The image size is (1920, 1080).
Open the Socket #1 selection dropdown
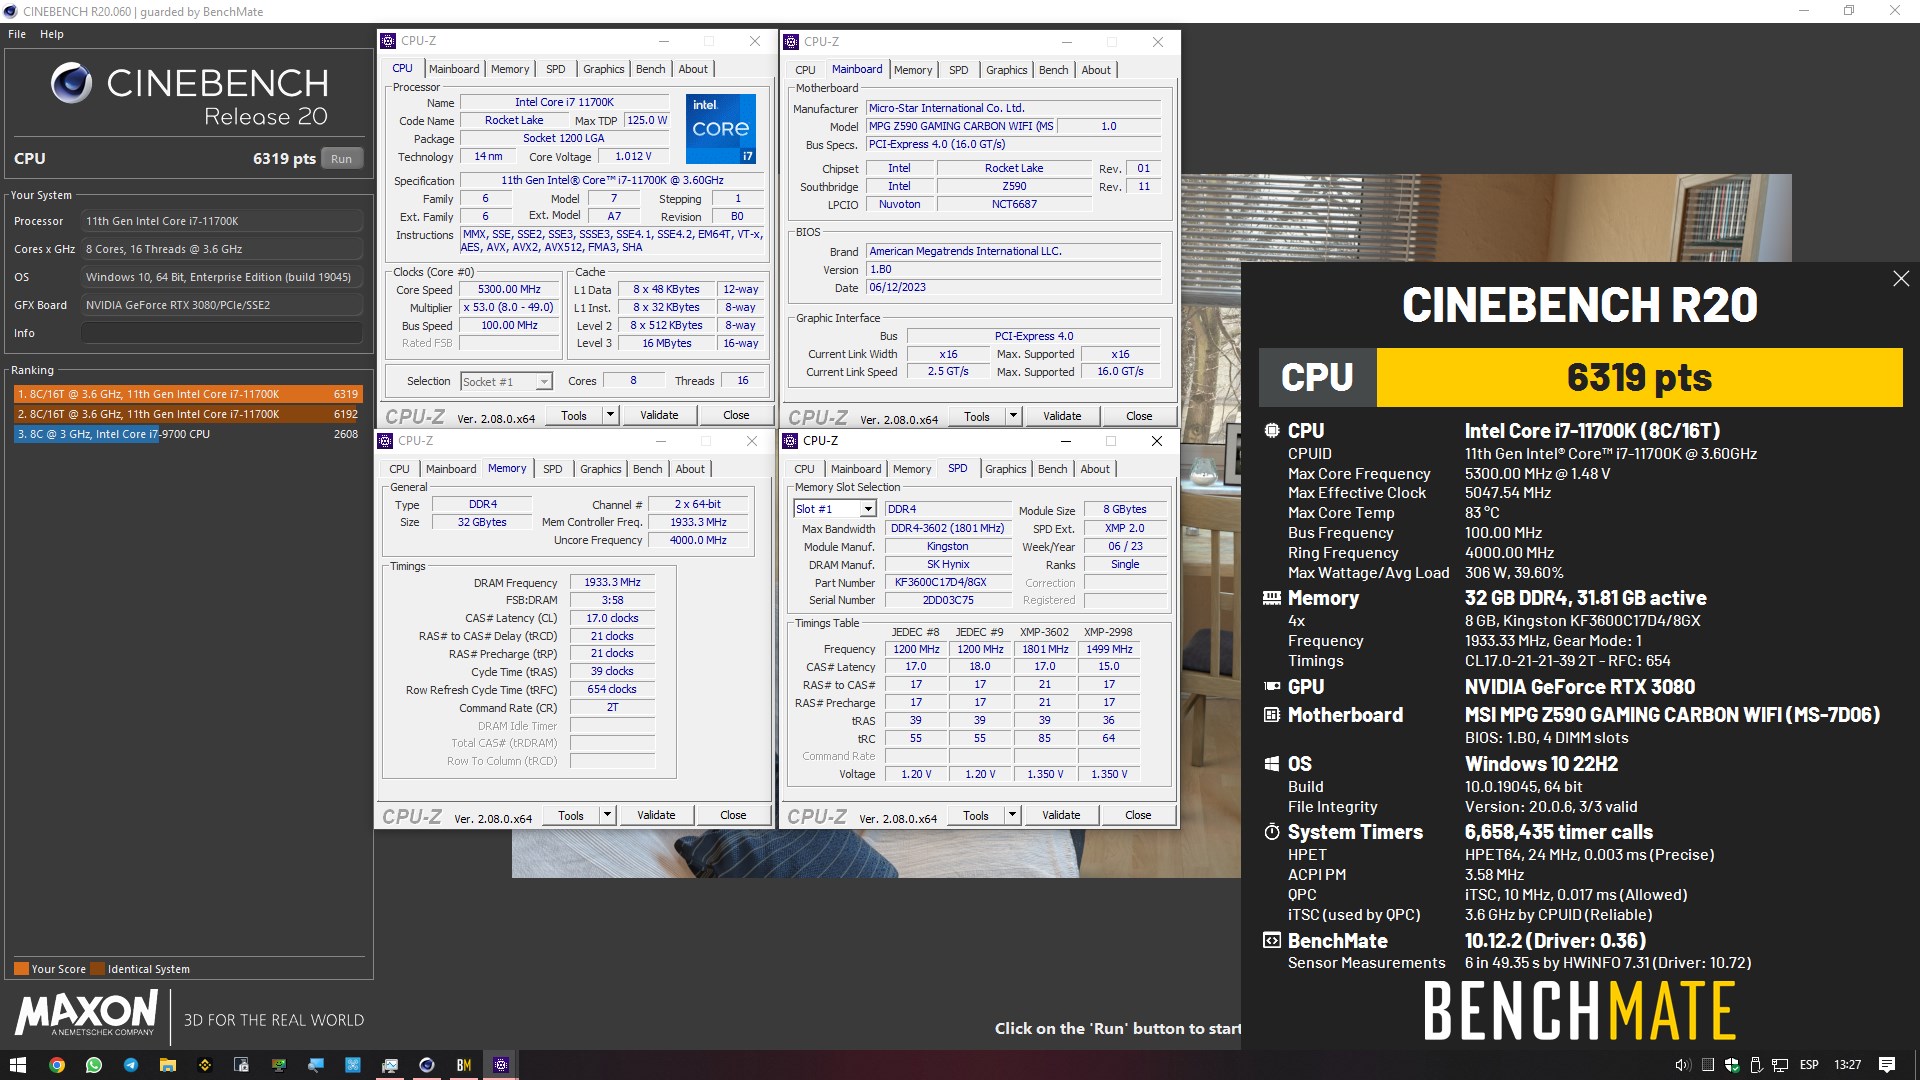coord(506,382)
